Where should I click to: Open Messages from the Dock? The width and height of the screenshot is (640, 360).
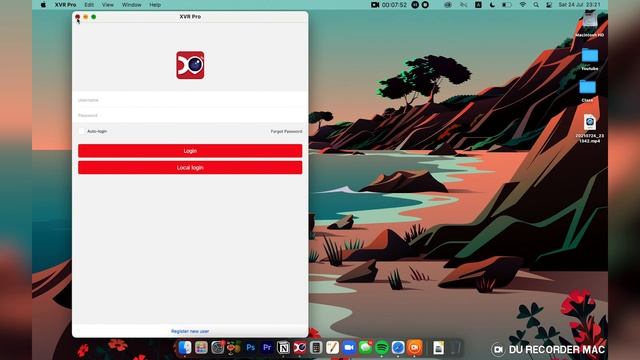tap(365, 347)
